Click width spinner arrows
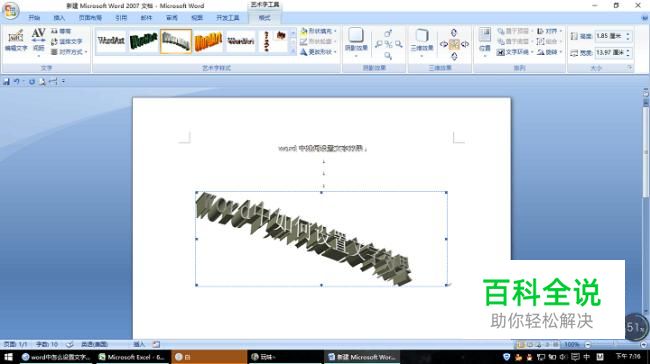Screen dimensions: 650x364 click(628, 53)
